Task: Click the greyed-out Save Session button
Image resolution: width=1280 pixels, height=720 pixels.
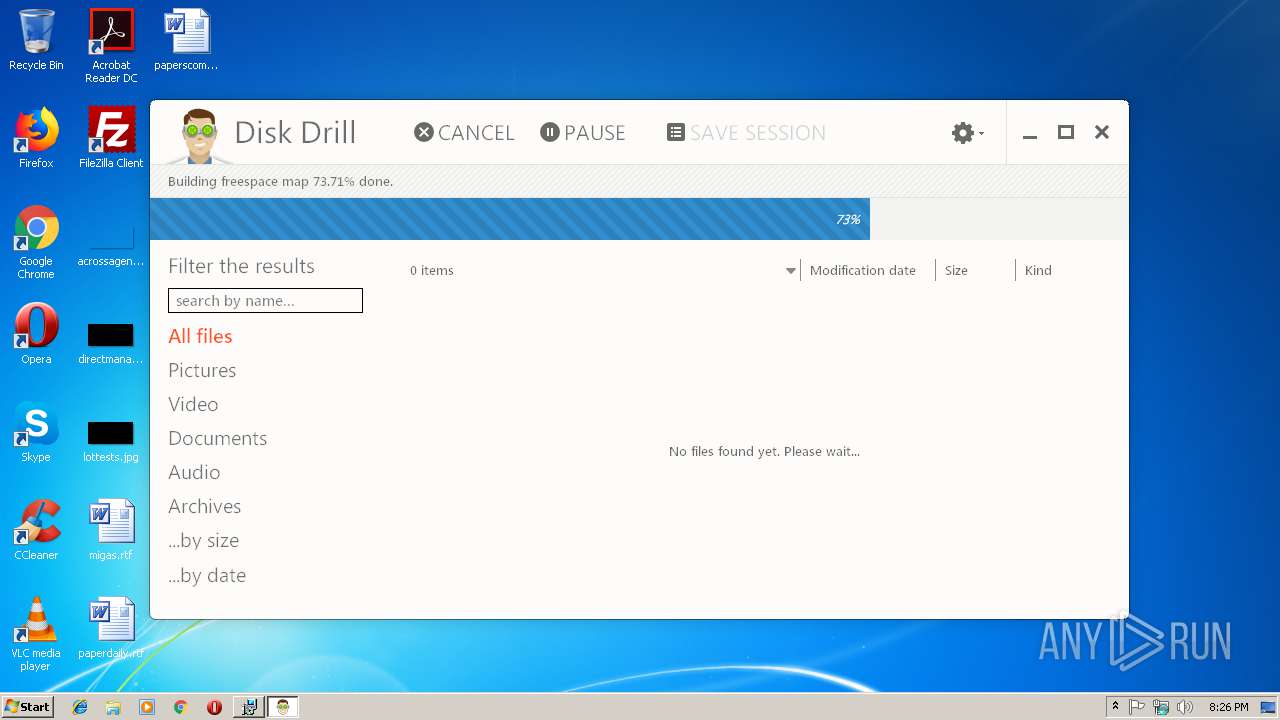Action: click(x=746, y=132)
